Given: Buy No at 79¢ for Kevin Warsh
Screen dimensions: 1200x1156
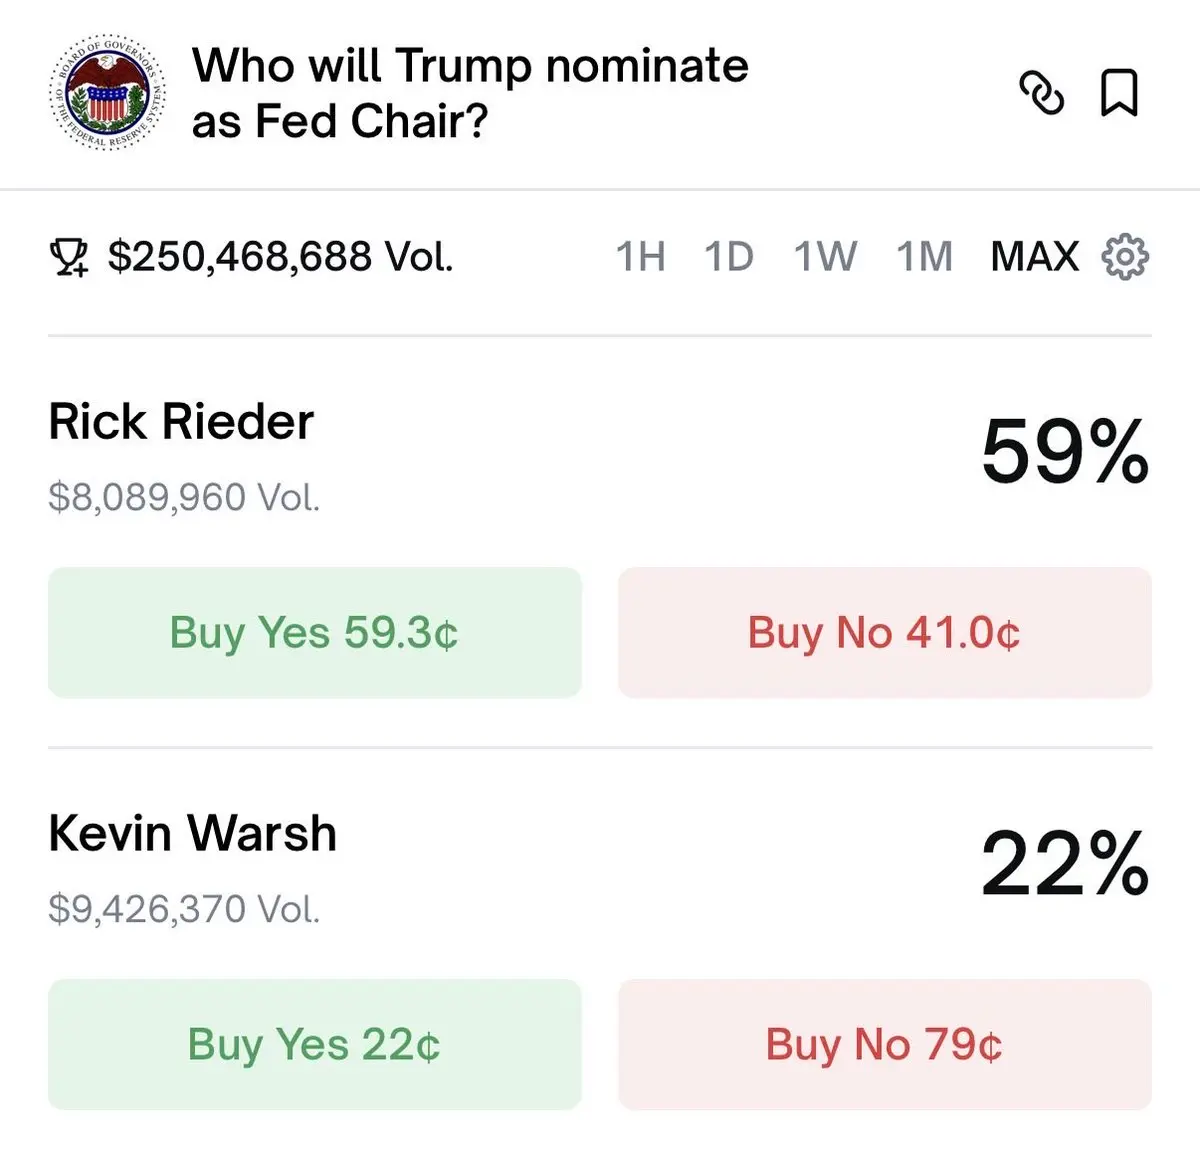Looking at the screenshot, I should (x=884, y=1044).
